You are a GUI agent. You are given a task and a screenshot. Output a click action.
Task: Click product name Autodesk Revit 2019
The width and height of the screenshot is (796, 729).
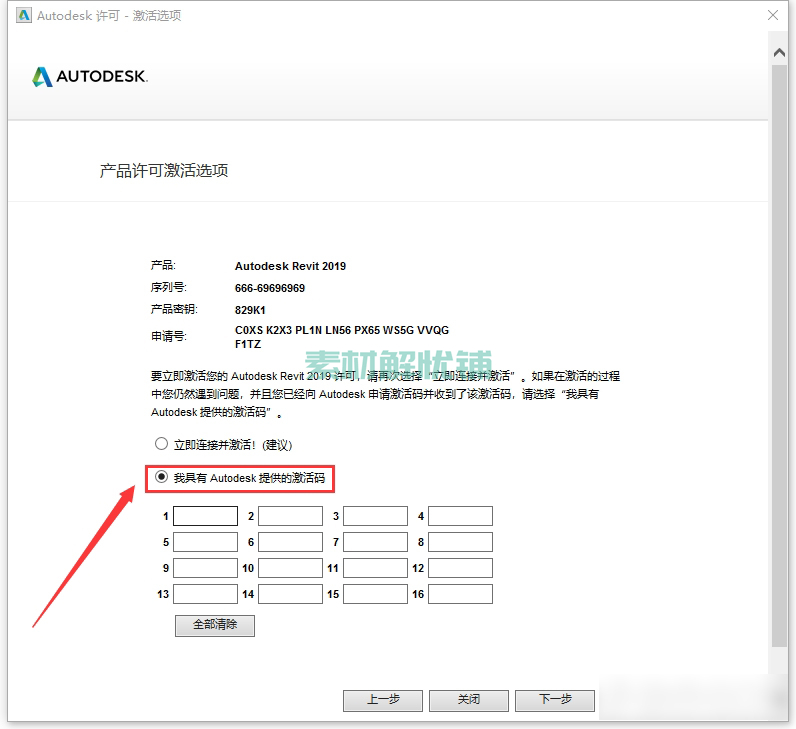(x=290, y=266)
